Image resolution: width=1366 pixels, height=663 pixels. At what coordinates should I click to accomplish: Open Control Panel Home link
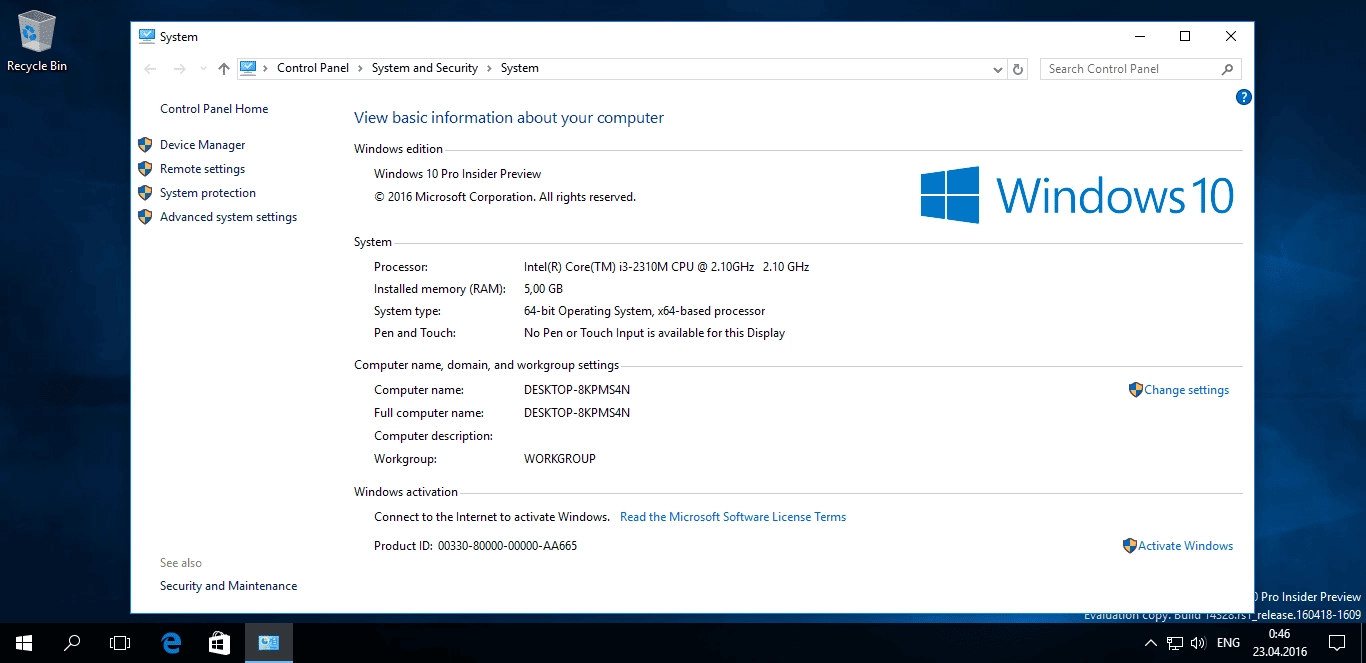214,109
